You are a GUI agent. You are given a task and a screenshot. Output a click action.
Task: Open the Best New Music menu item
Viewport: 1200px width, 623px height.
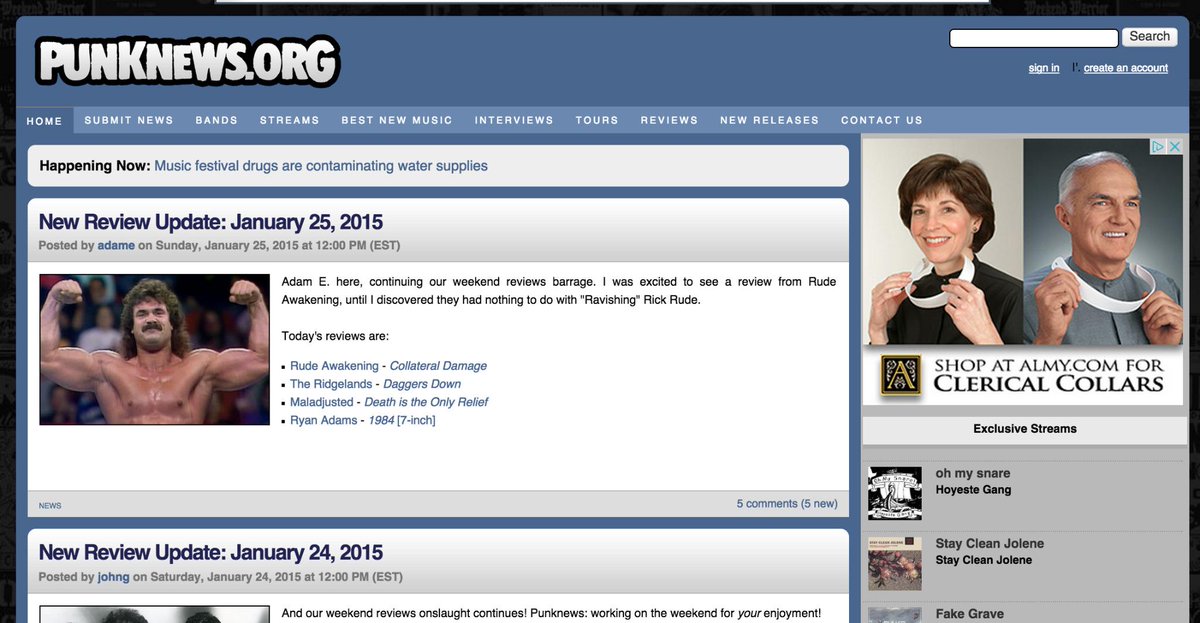(397, 120)
